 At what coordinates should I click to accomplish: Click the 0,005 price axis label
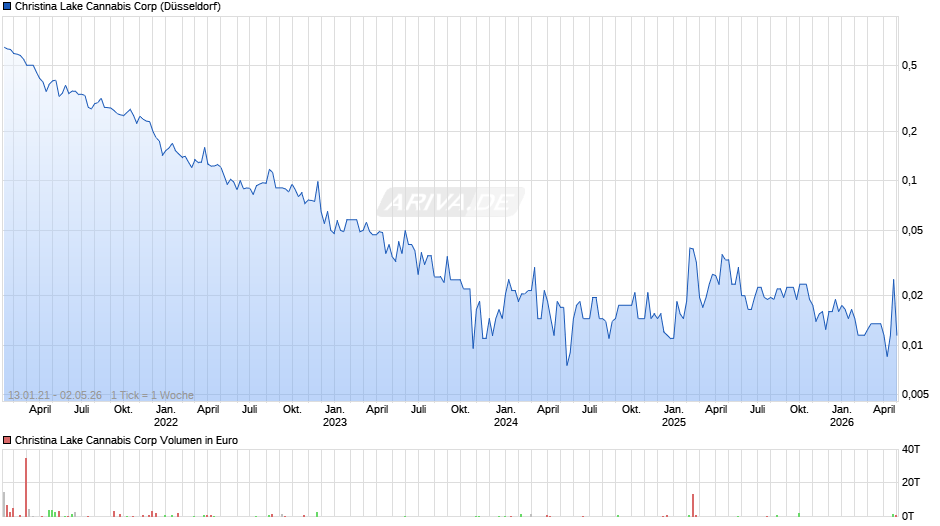click(915, 394)
